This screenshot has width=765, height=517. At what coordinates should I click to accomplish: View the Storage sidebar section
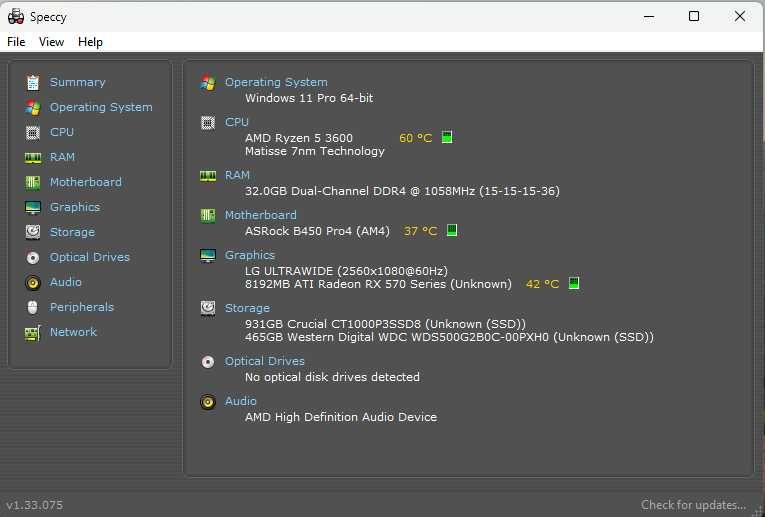tap(72, 232)
